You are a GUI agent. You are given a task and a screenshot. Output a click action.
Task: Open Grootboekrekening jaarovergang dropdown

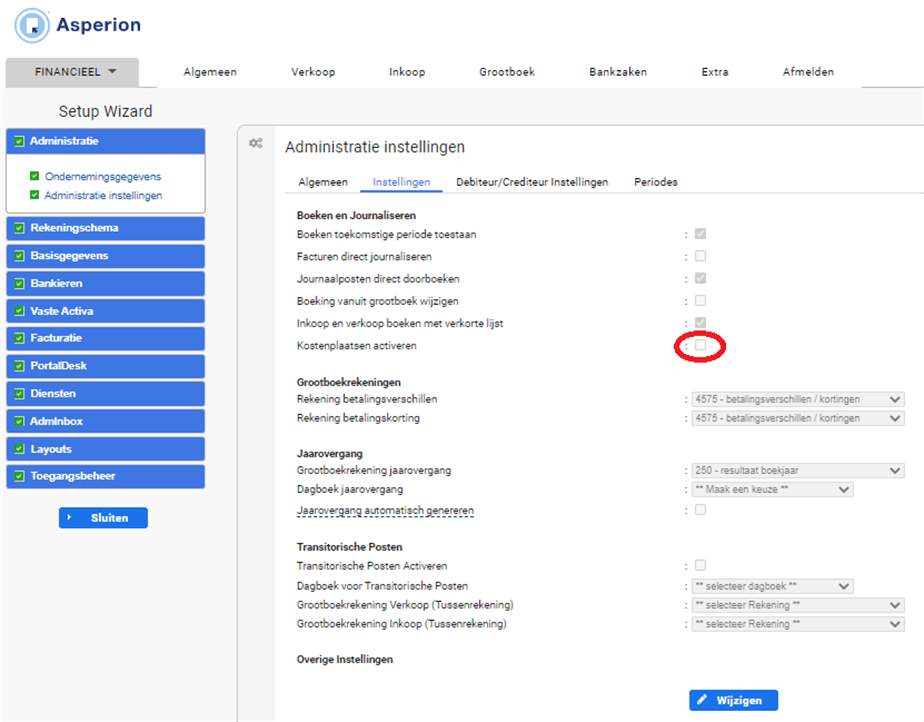[798, 470]
